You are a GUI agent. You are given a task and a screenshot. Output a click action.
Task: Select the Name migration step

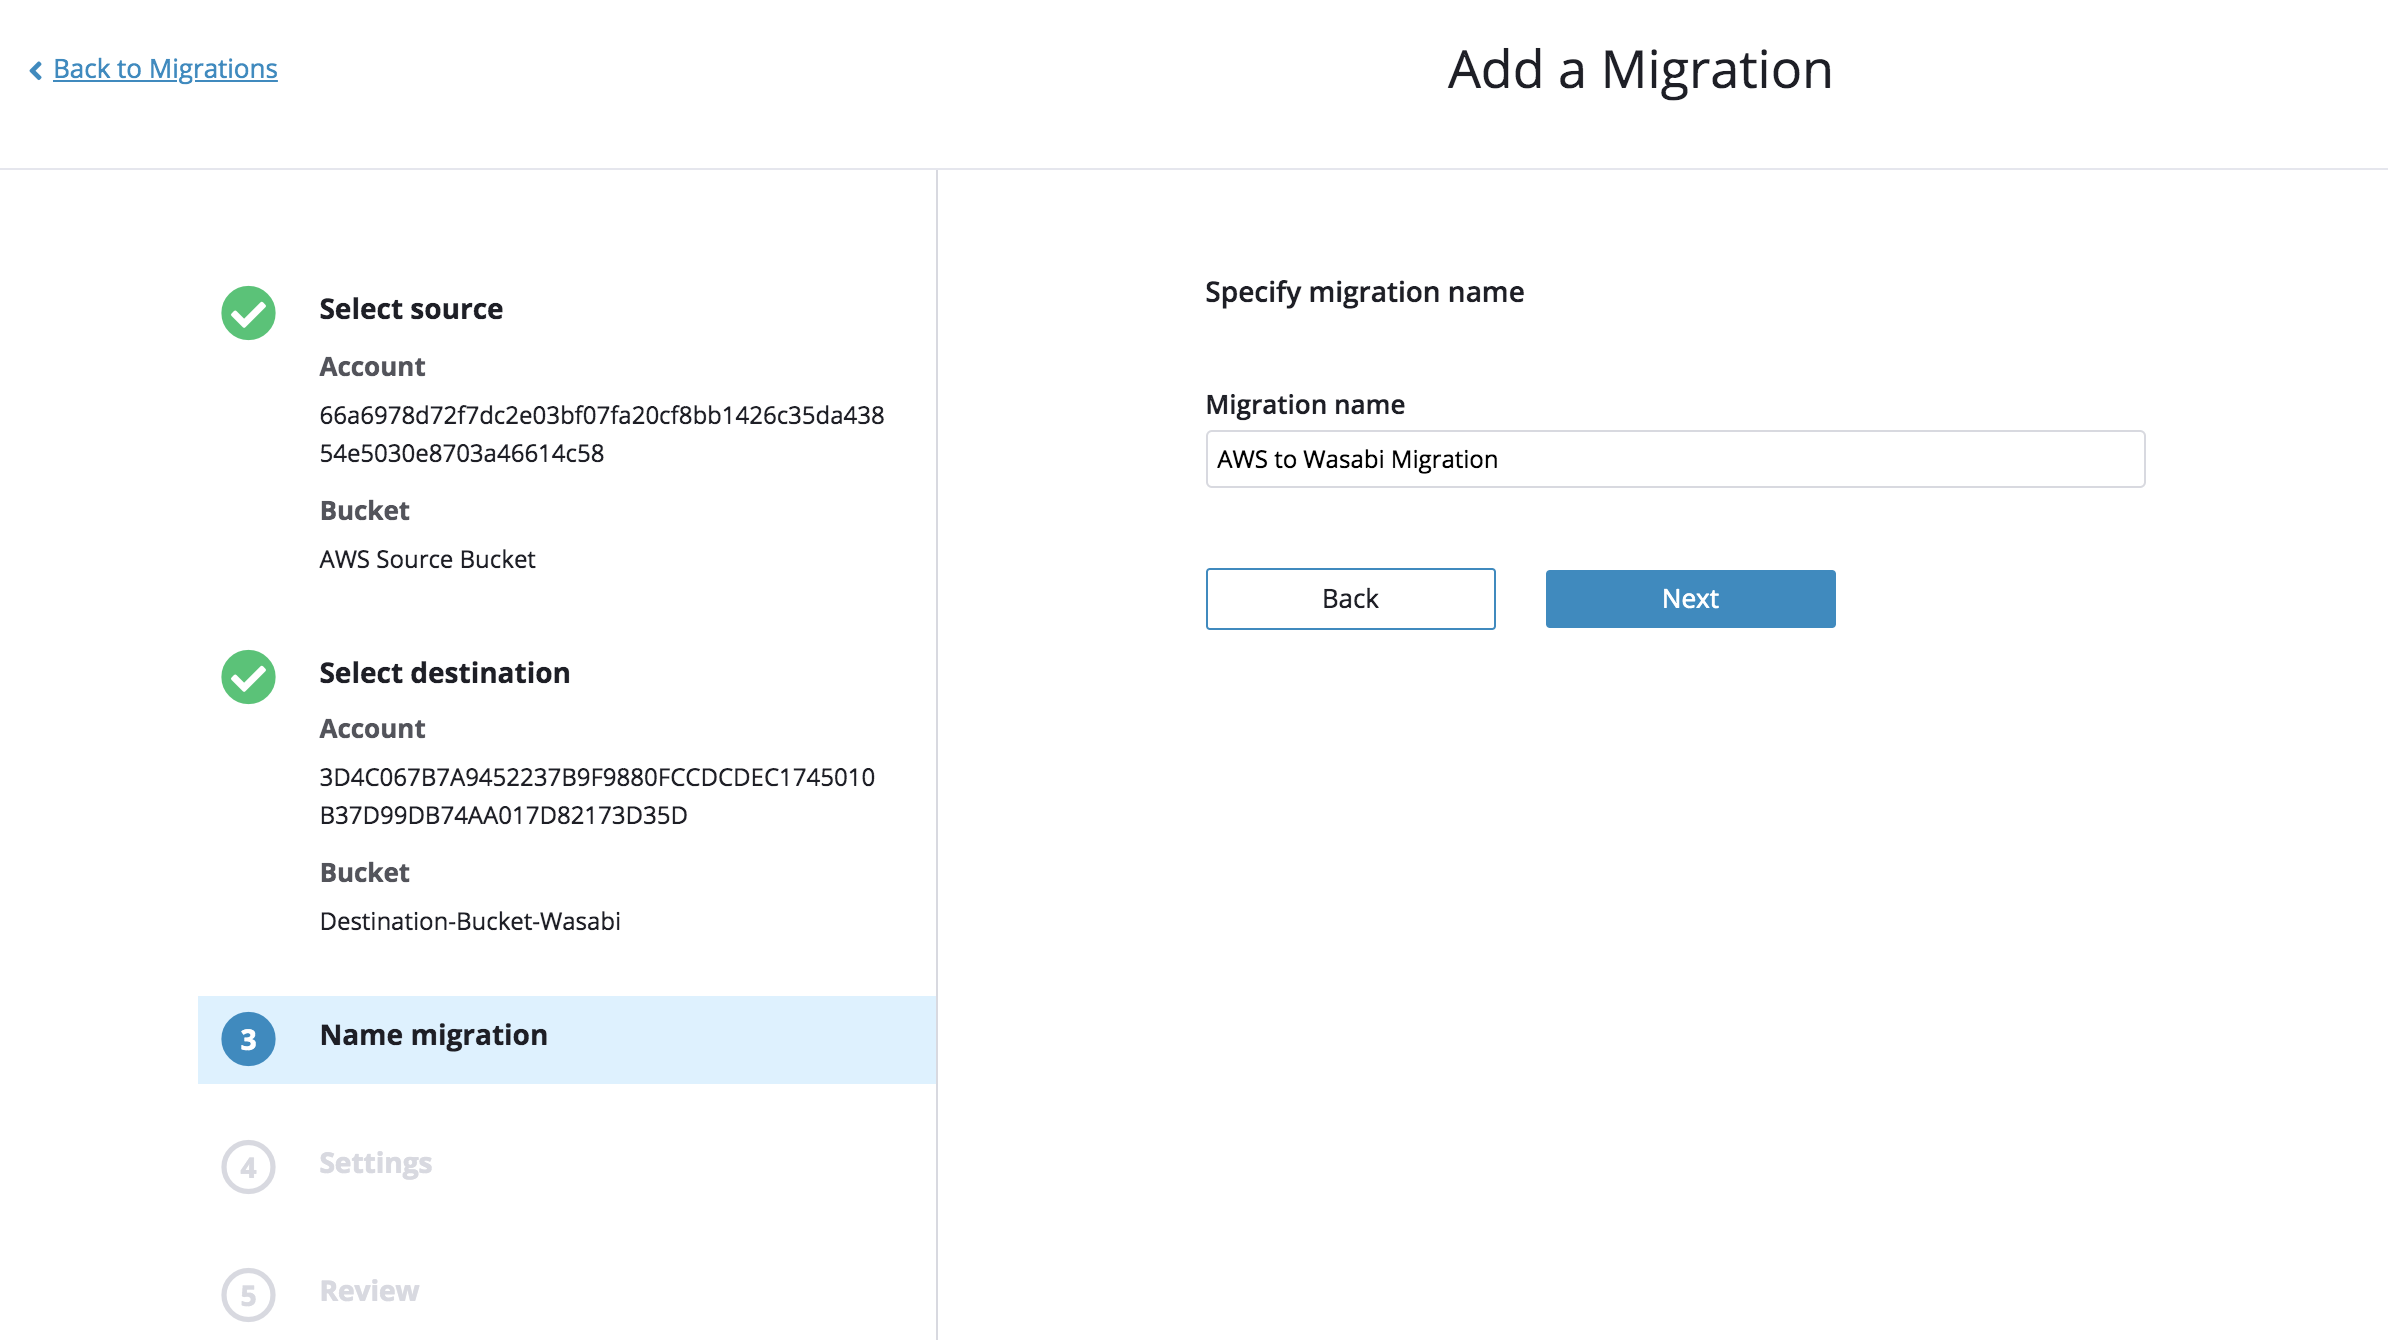567,1039
